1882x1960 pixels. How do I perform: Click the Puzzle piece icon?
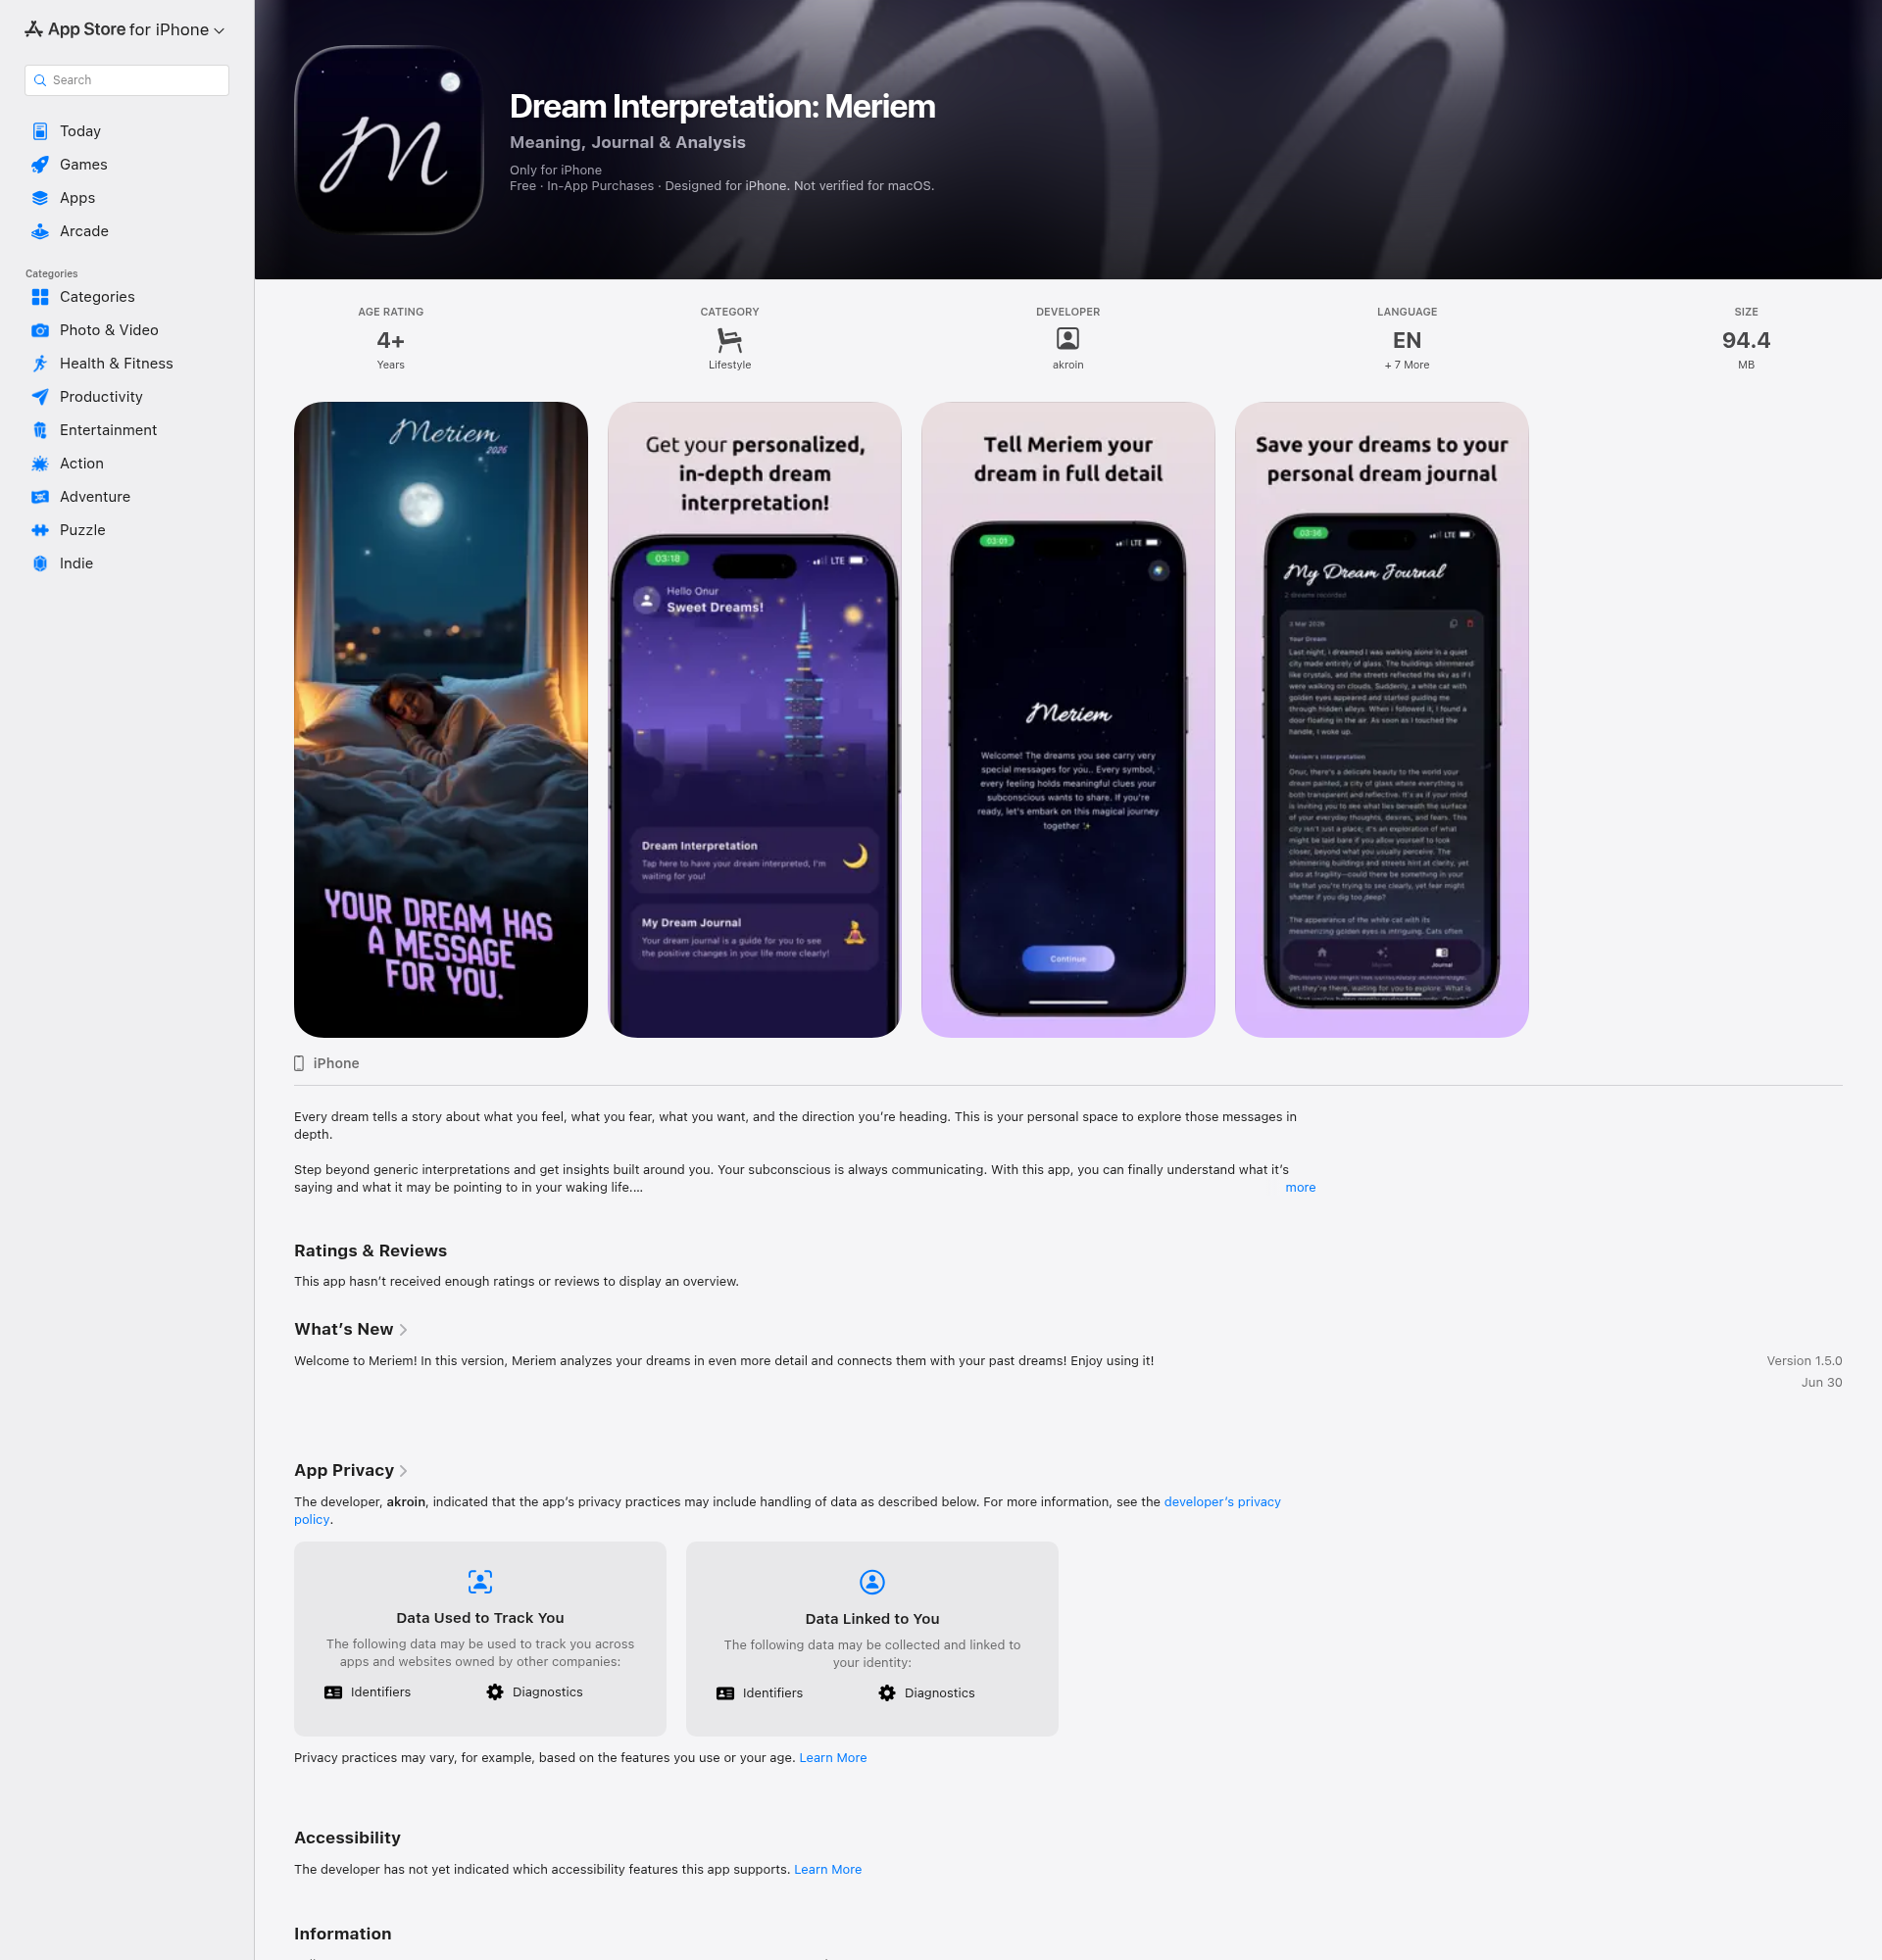coord(40,530)
